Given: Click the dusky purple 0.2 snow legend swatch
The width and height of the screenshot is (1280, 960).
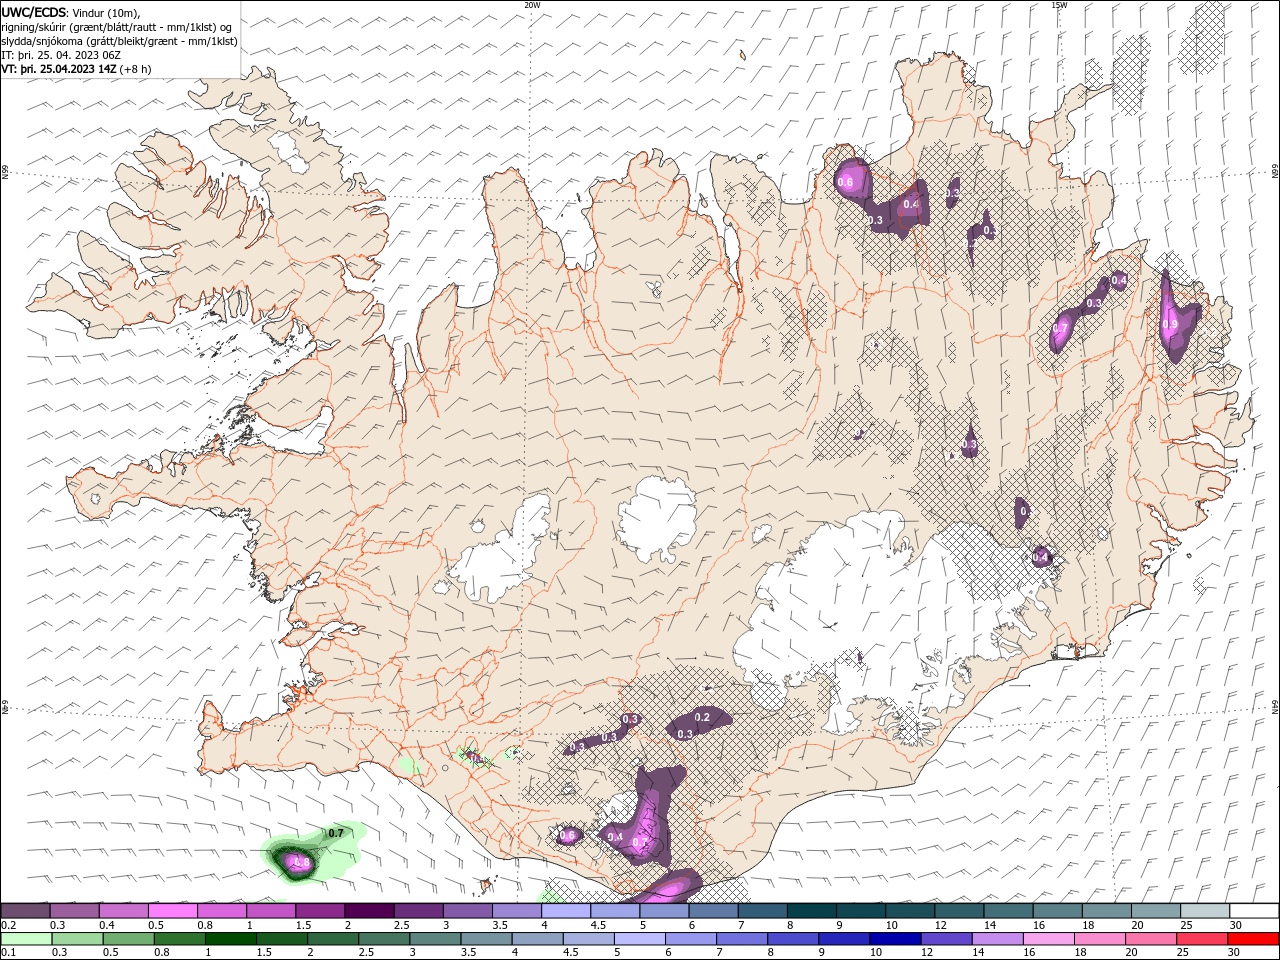Looking at the screenshot, I should coord(26,911).
